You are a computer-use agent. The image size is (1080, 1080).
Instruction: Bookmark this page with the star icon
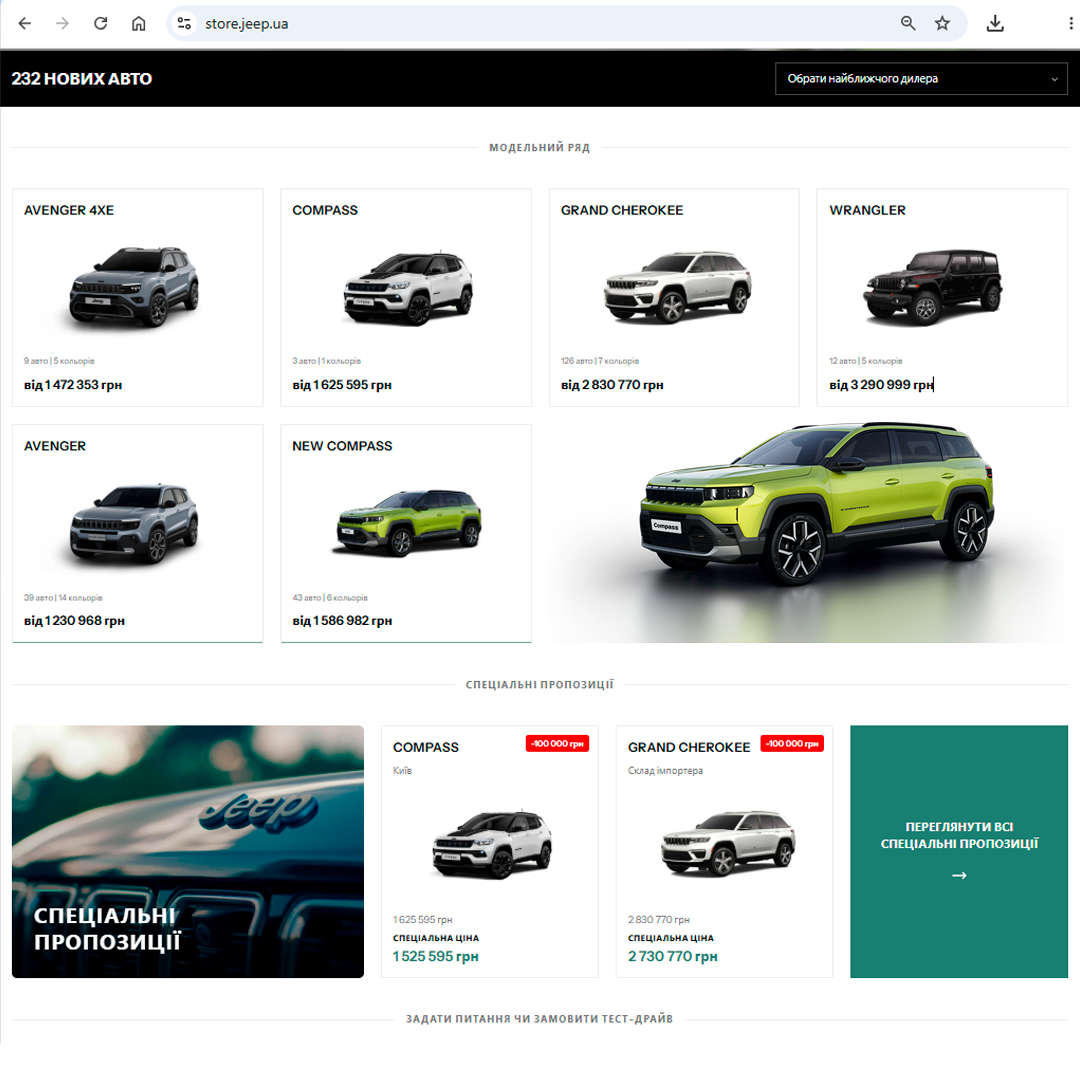tap(942, 23)
